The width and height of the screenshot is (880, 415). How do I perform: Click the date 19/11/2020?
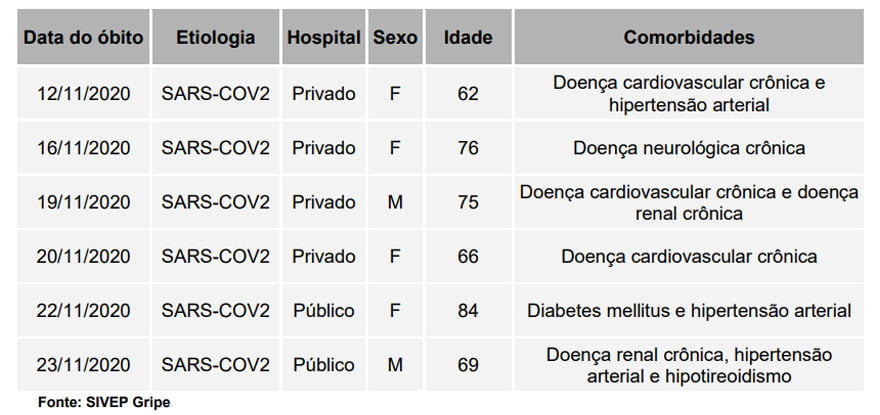(84, 202)
